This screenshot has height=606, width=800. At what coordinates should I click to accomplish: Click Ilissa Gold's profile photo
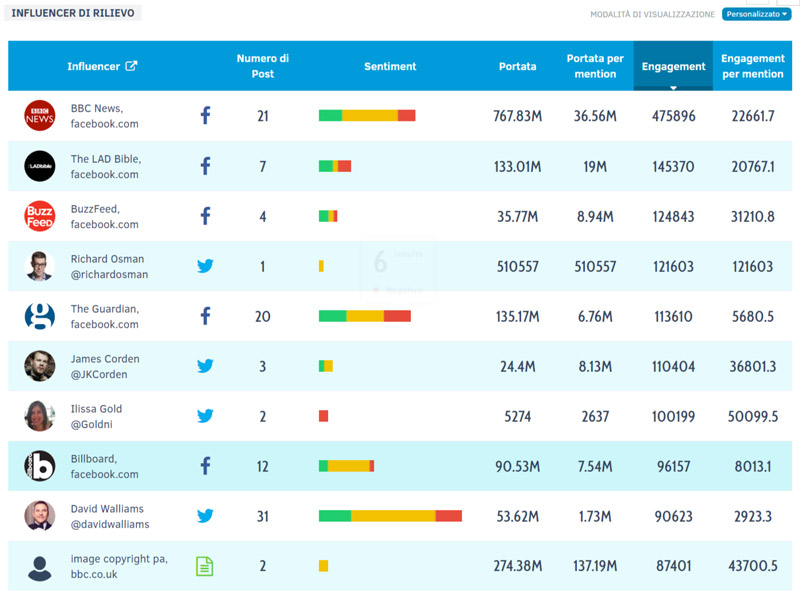pos(40,416)
